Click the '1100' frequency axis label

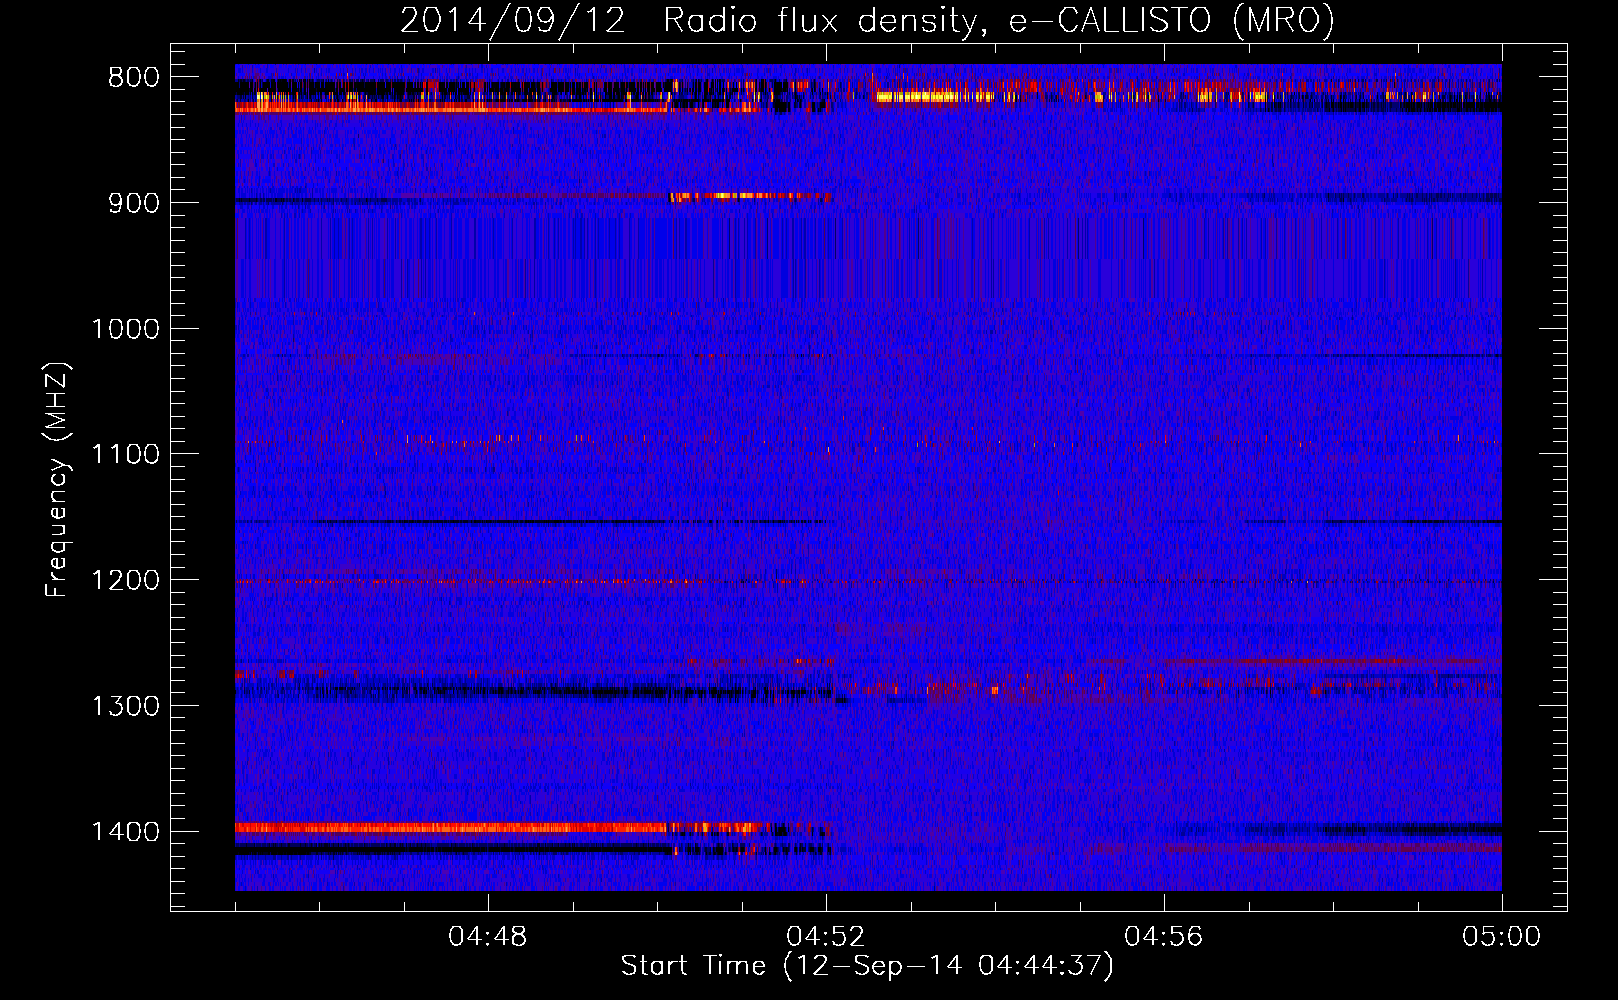click(125, 455)
